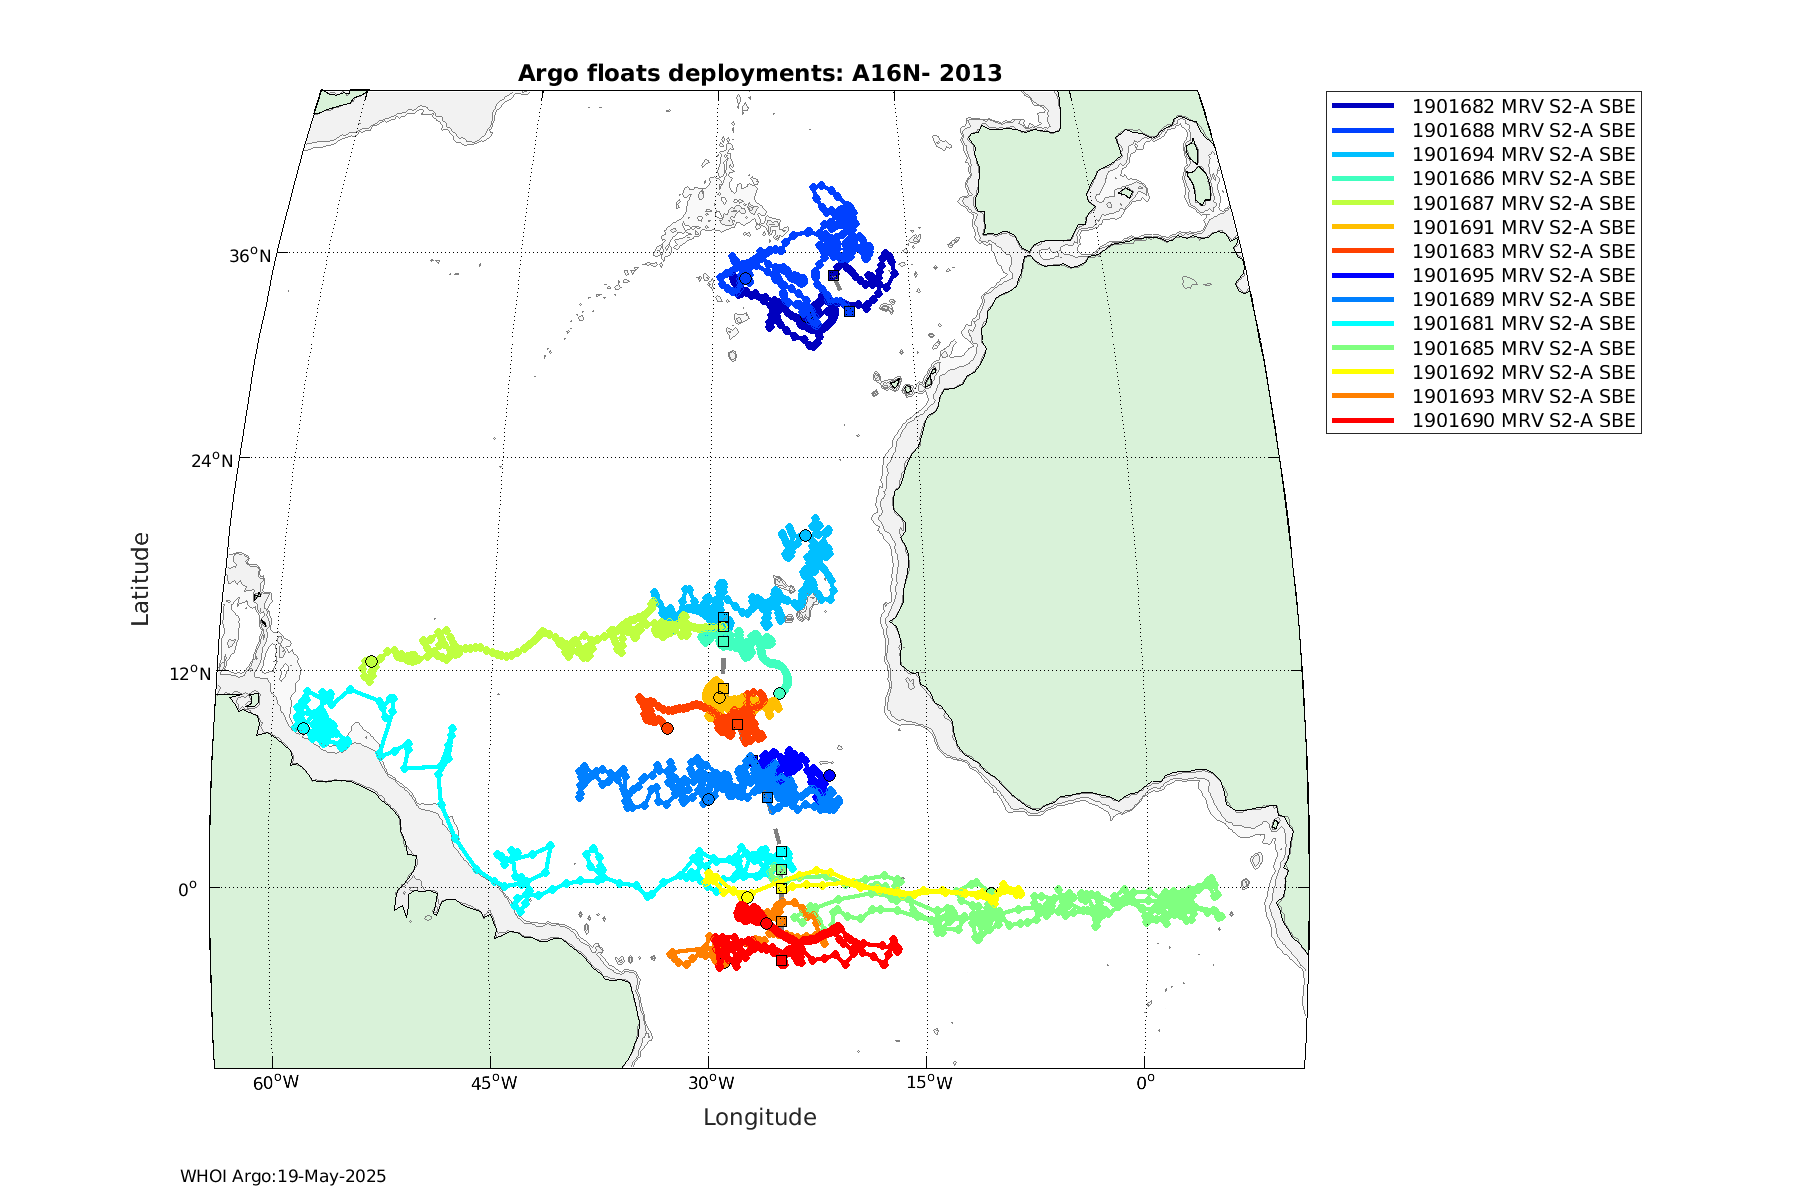Click the '0°' longitude tick label
Screen dimensions: 1800x1200
1146,1082
